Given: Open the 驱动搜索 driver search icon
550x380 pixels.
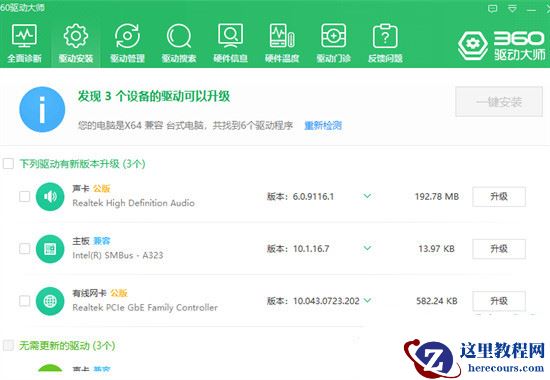Looking at the screenshot, I should coord(179,36).
